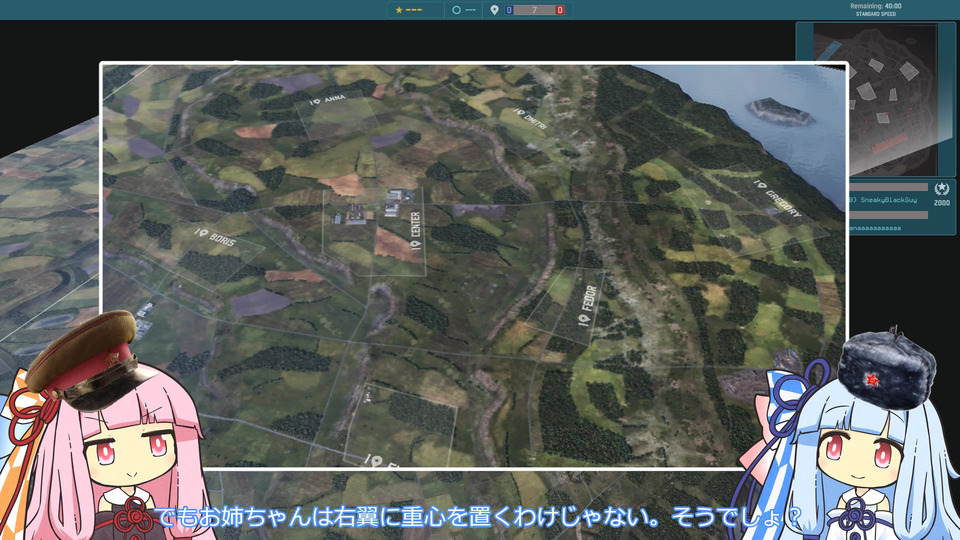Click the gray zone balance bar showing 7
The width and height of the screenshot is (960, 540).
[x=534, y=10]
